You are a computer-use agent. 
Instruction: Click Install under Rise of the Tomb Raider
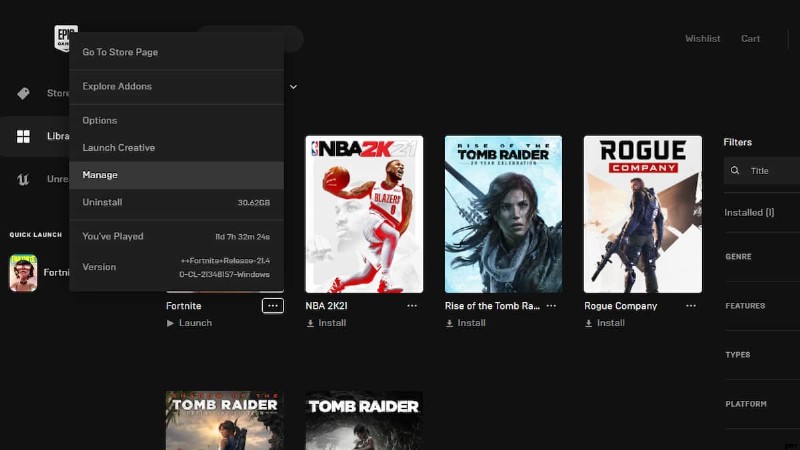tap(471, 323)
